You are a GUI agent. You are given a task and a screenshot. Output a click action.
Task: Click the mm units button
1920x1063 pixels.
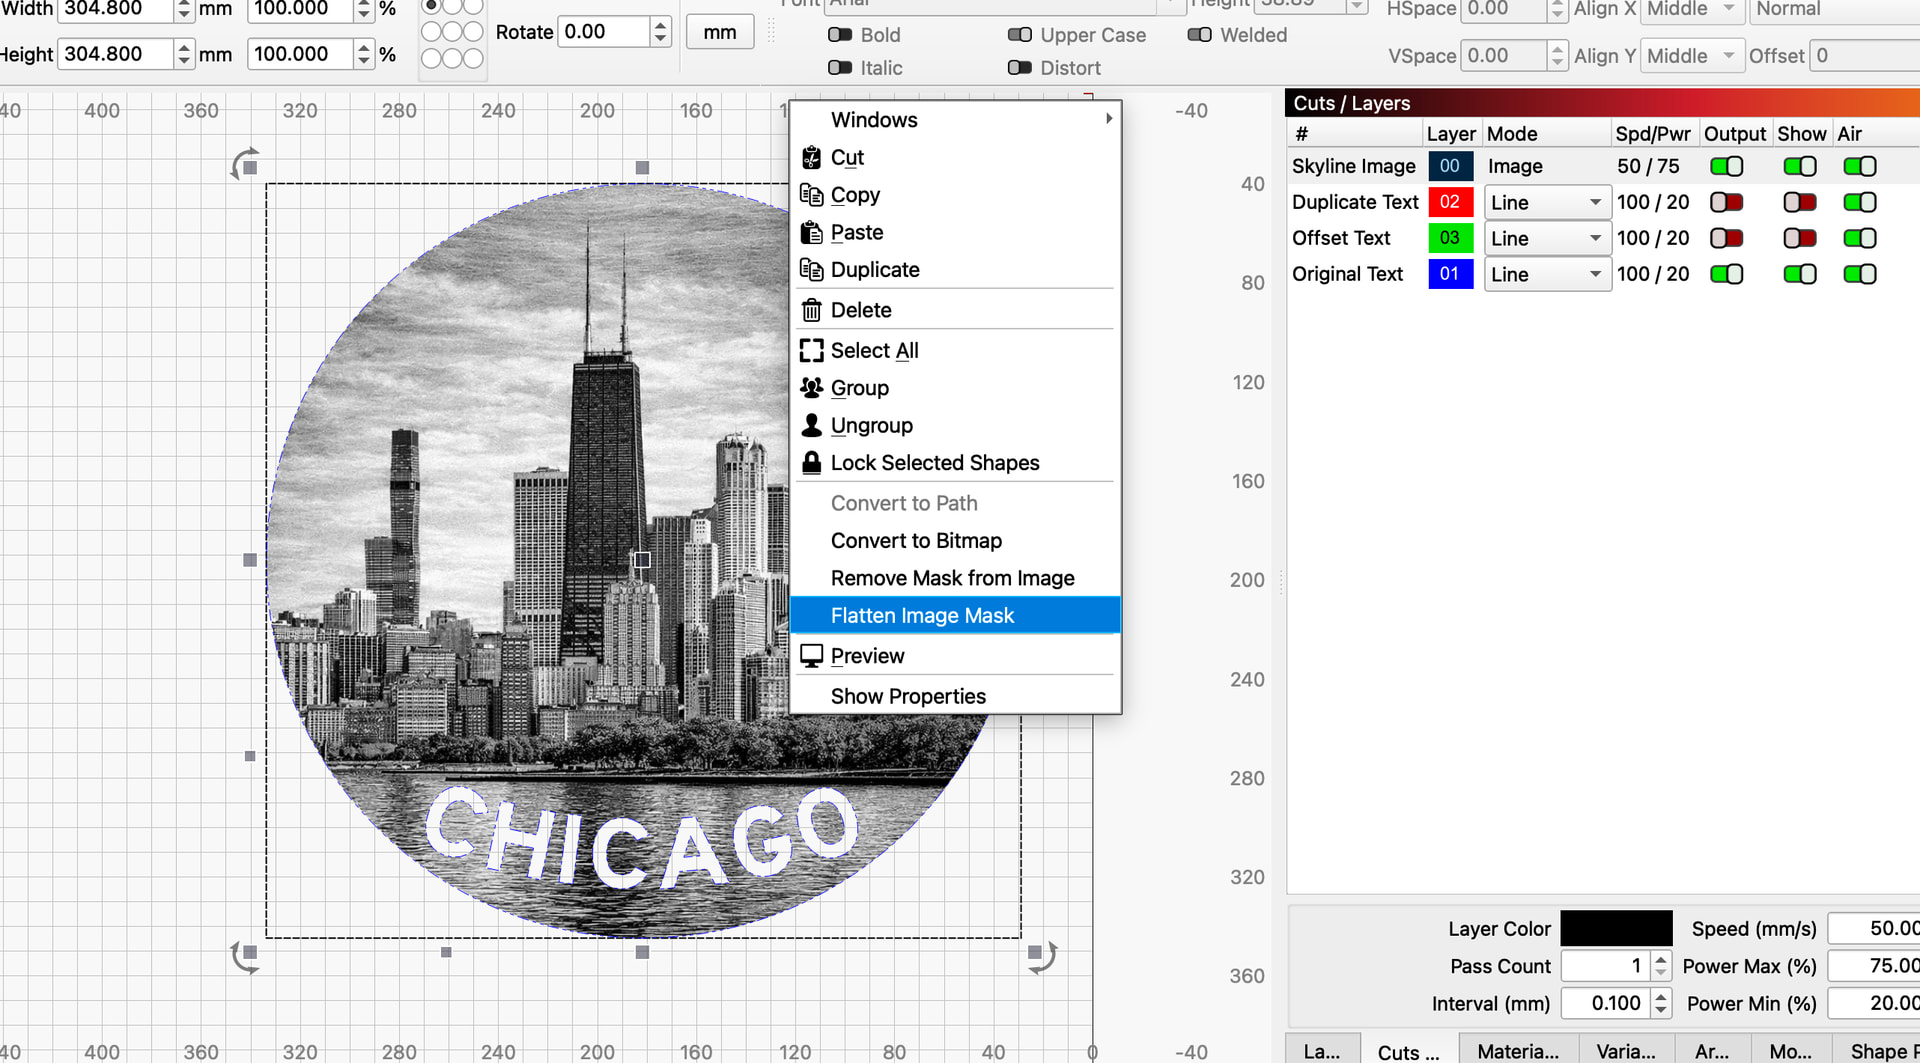coord(719,32)
